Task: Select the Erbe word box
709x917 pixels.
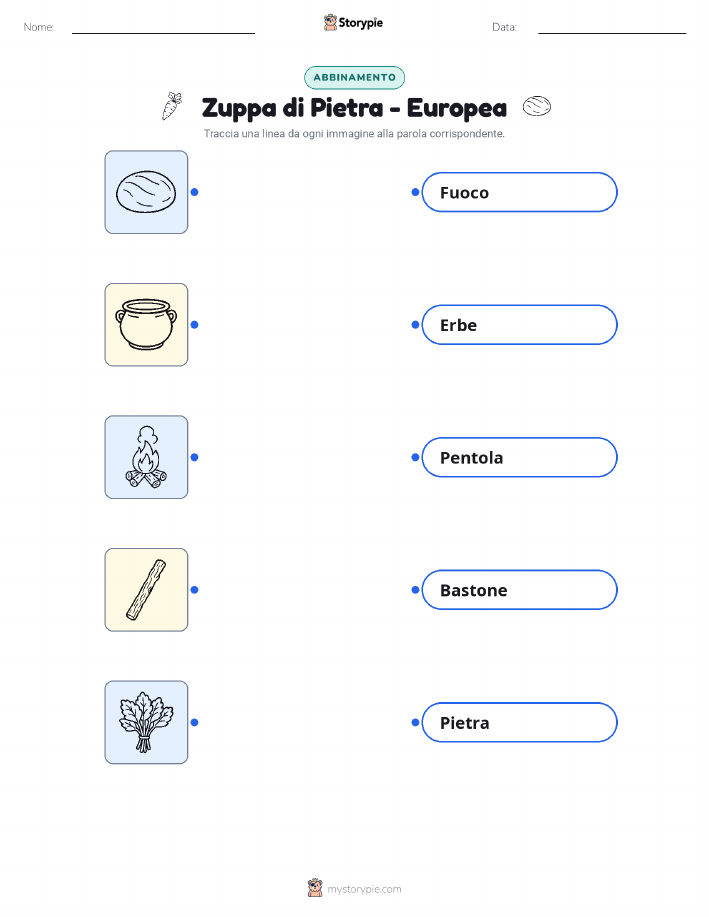Action: 519,325
